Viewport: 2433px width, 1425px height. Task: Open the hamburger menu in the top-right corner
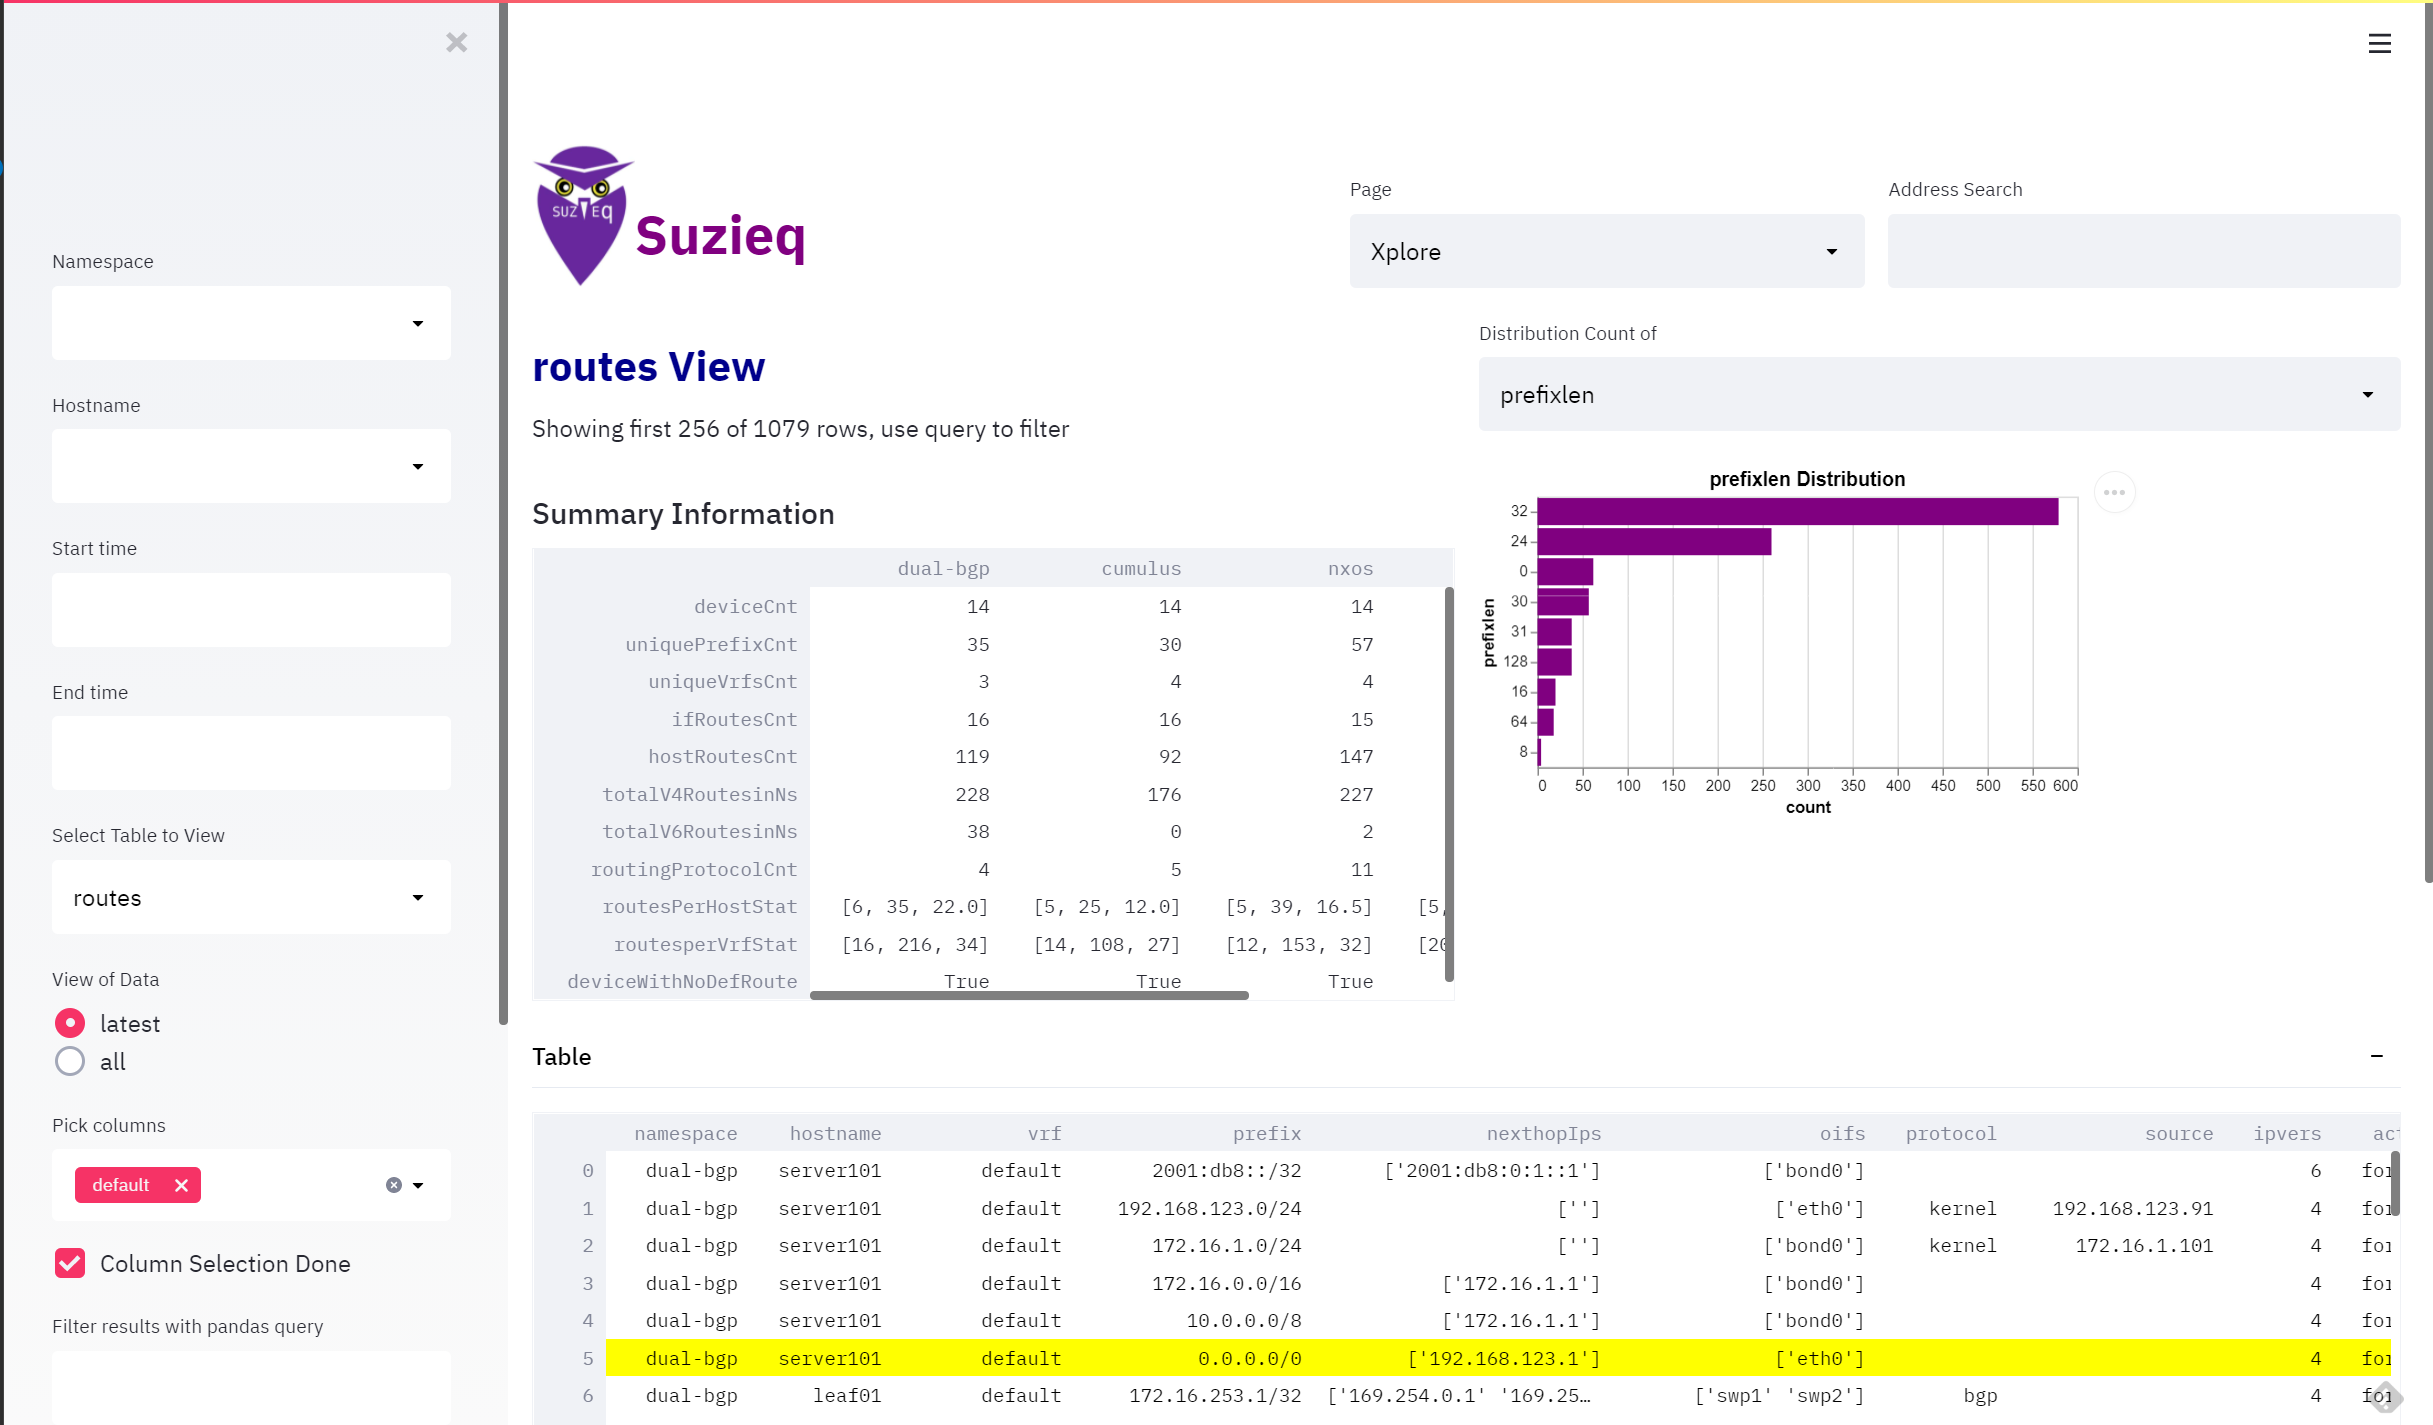click(2379, 43)
